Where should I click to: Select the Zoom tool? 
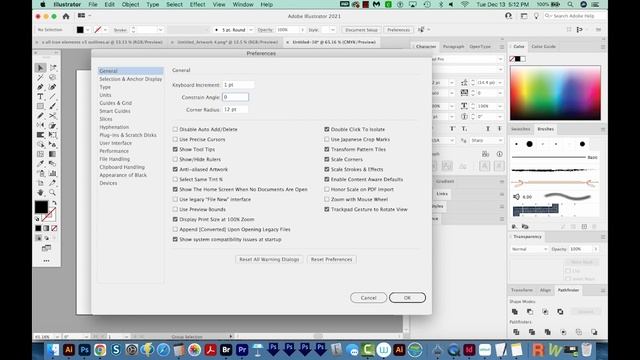pyautogui.click(x=53, y=192)
